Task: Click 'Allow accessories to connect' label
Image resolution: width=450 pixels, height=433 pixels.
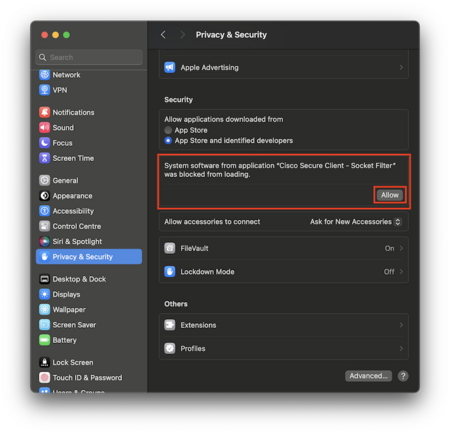Action: 212,222
